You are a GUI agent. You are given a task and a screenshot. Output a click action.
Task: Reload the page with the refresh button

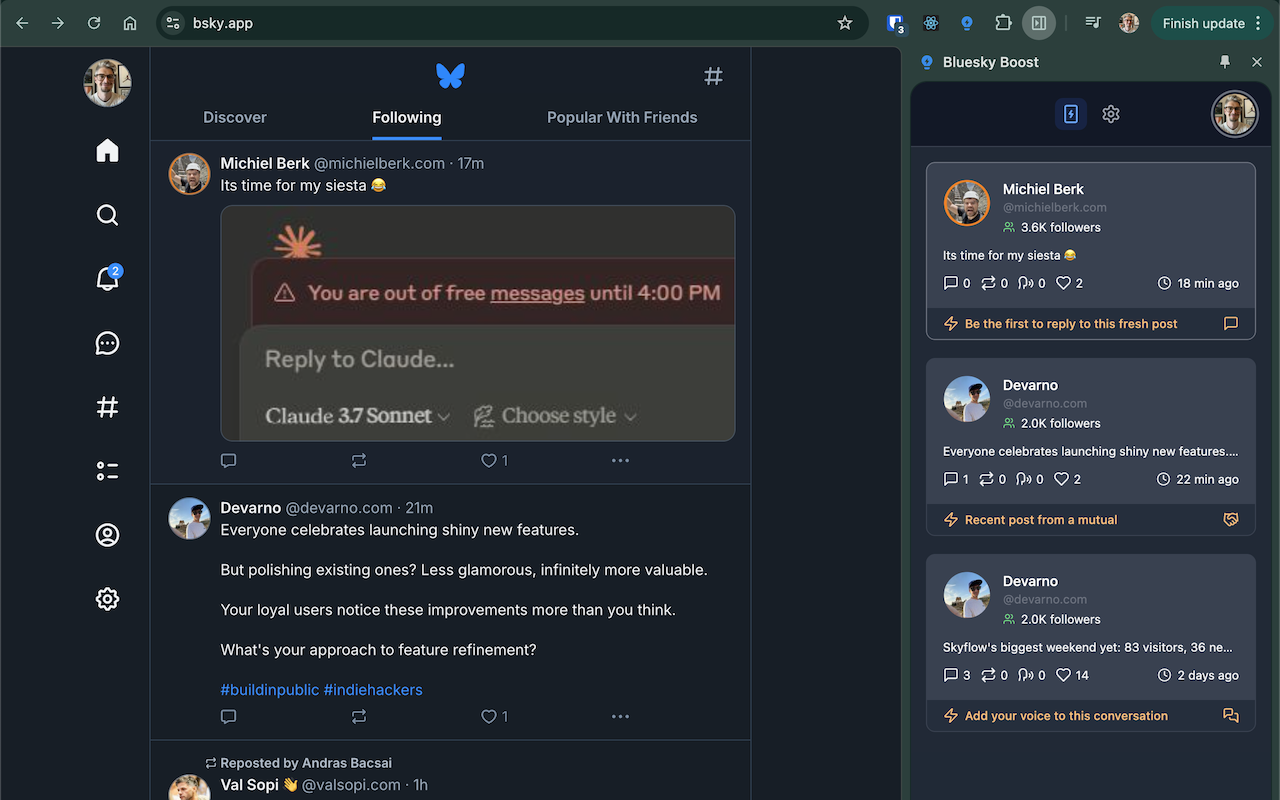point(93,23)
